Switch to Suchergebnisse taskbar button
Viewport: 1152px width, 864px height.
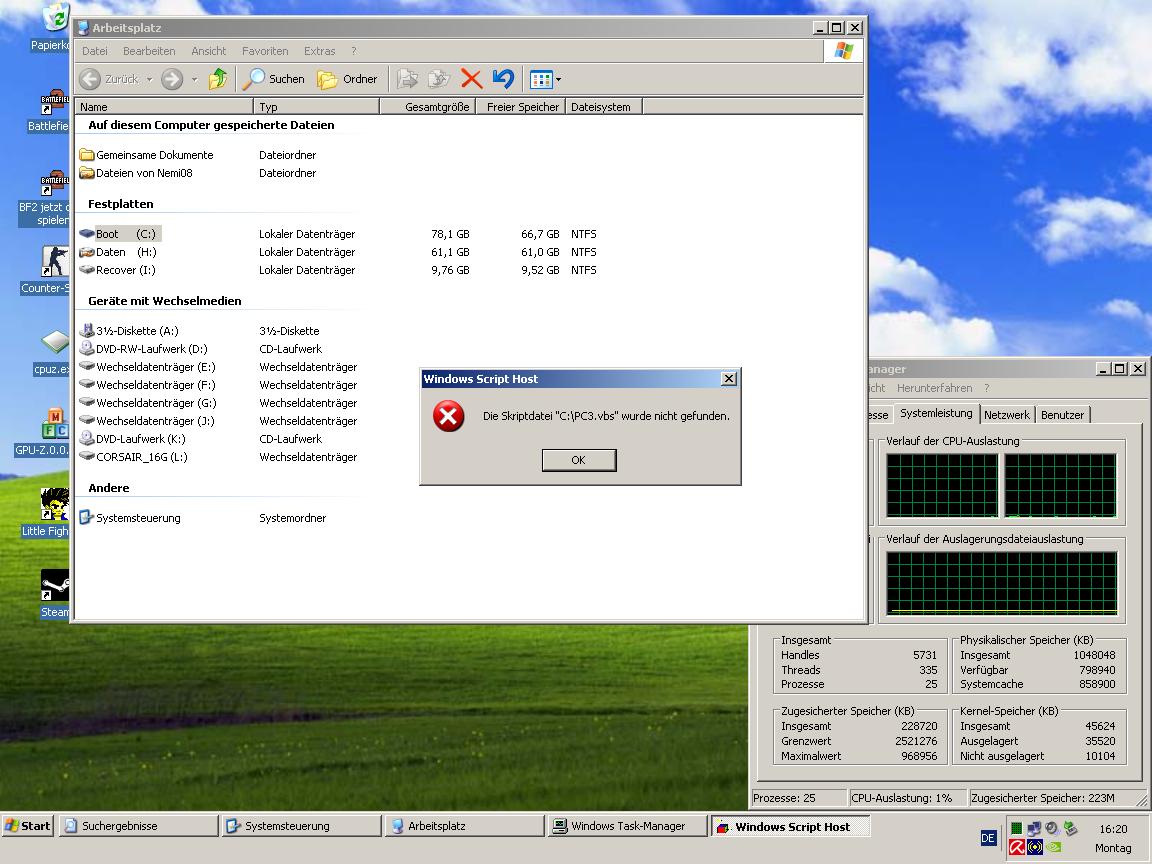(x=139, y=826)
